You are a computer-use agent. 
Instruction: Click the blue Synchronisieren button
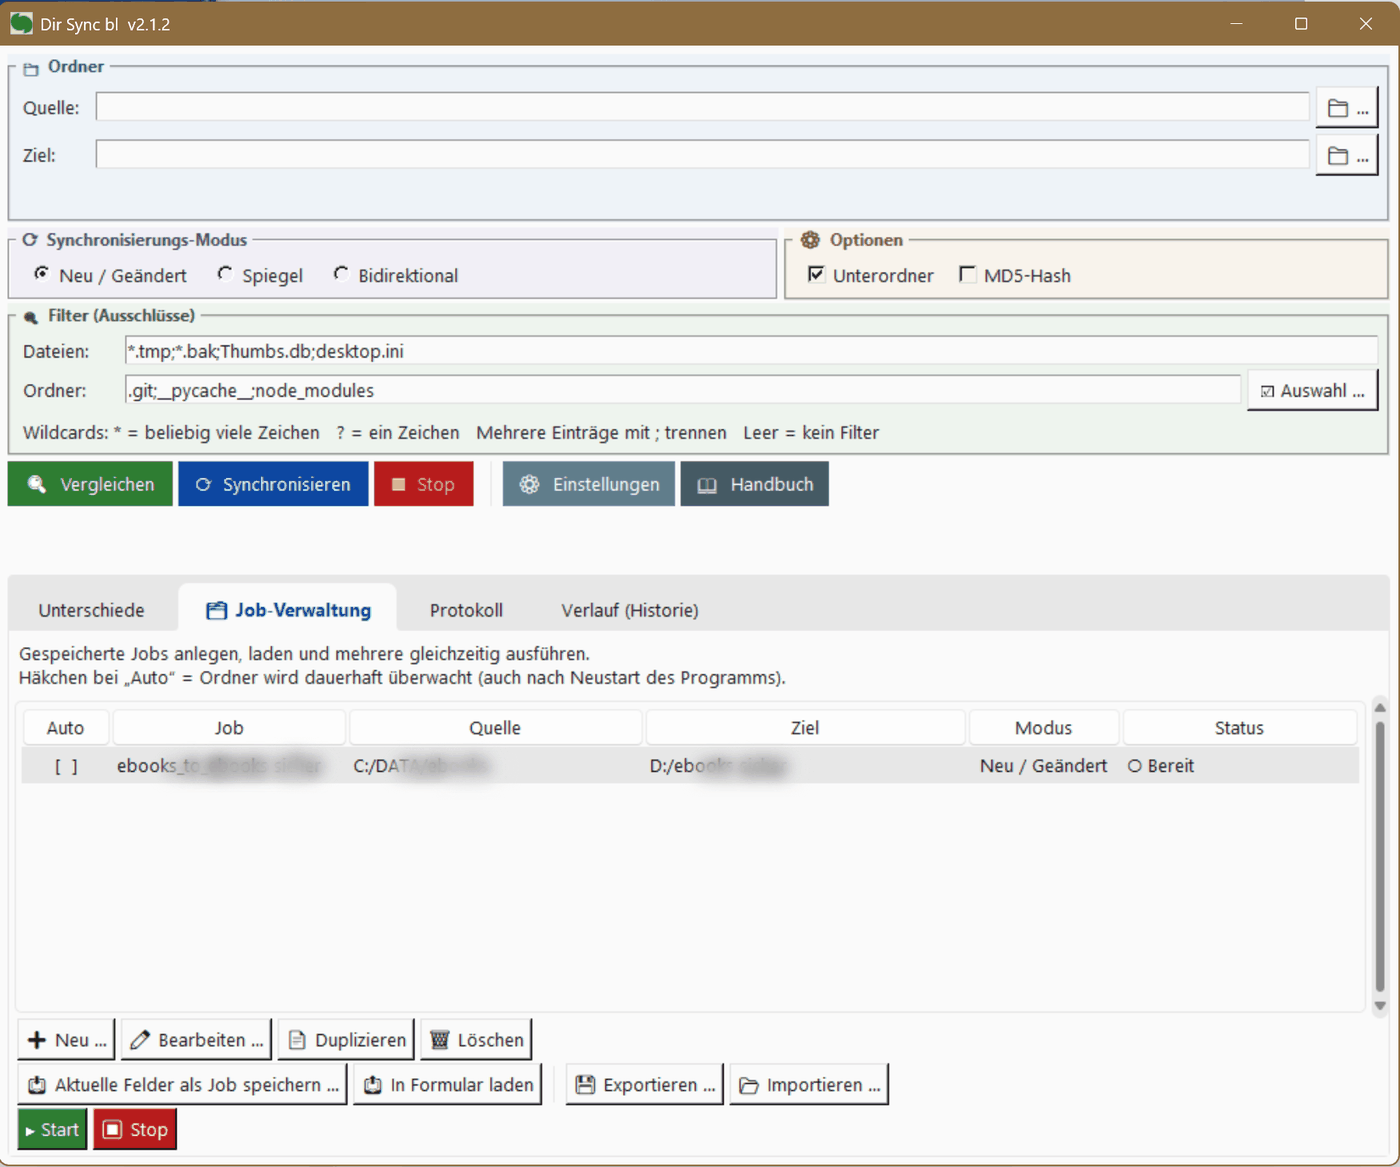[x=273, y=484]
